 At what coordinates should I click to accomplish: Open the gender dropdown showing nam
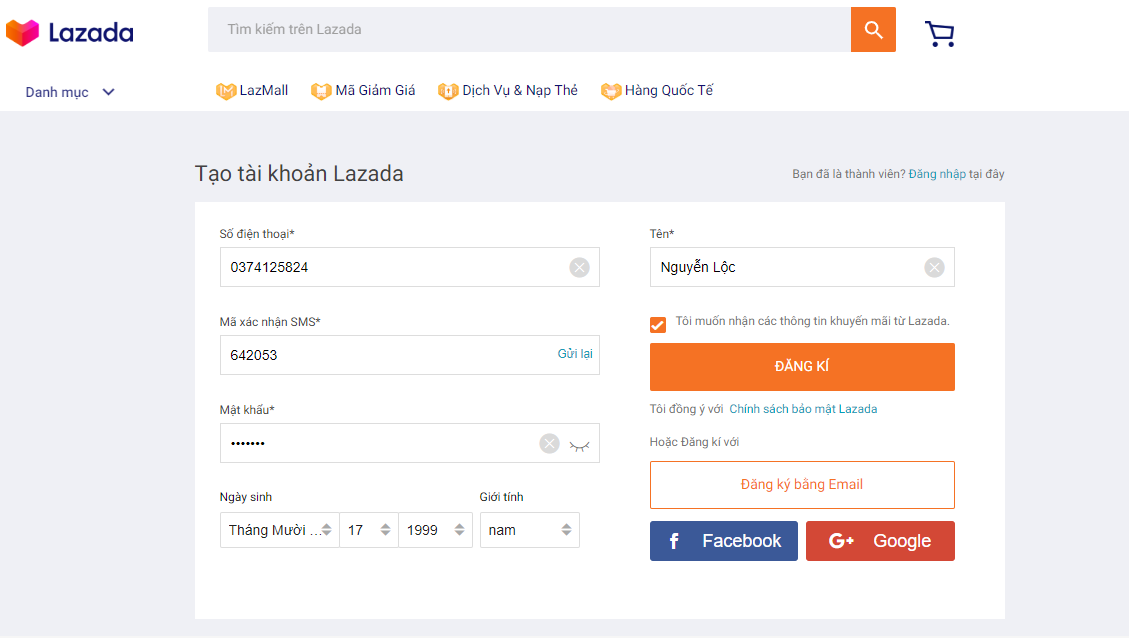(529, 531)
